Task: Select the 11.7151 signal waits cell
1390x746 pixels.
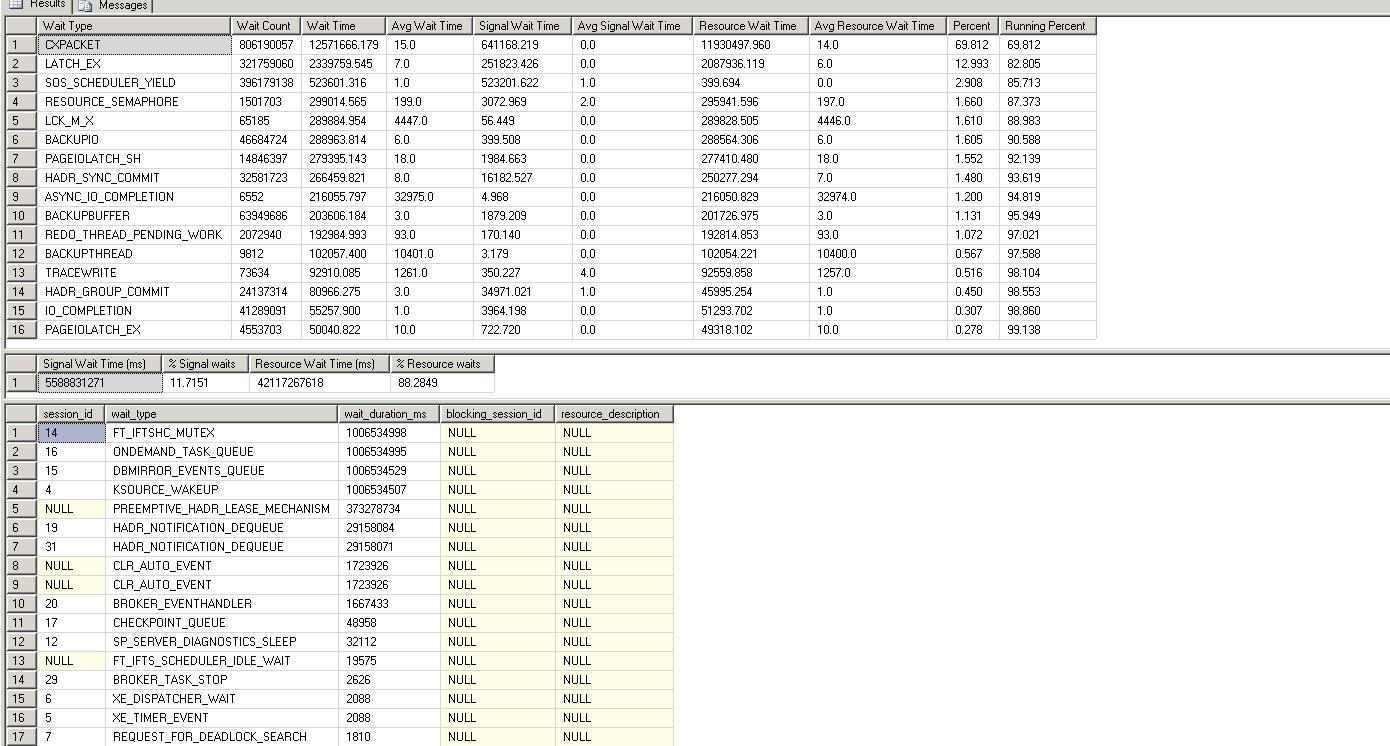Action: coord(205,383)
